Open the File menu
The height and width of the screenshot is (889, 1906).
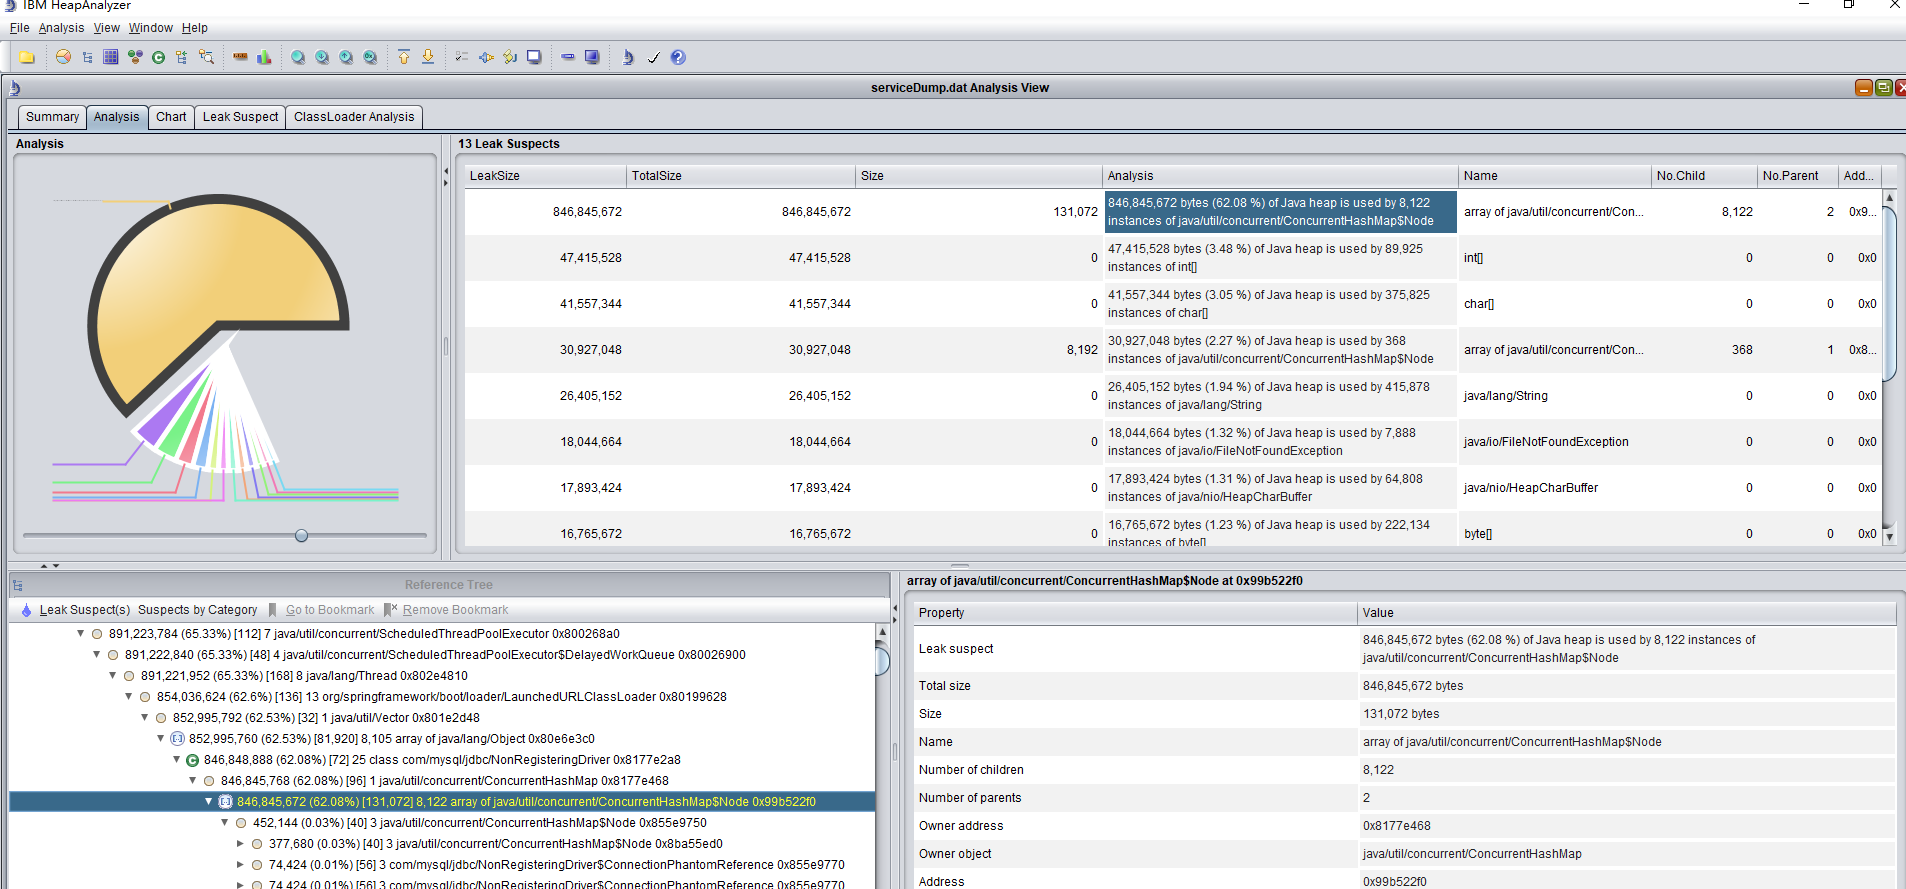pos(19,28)
